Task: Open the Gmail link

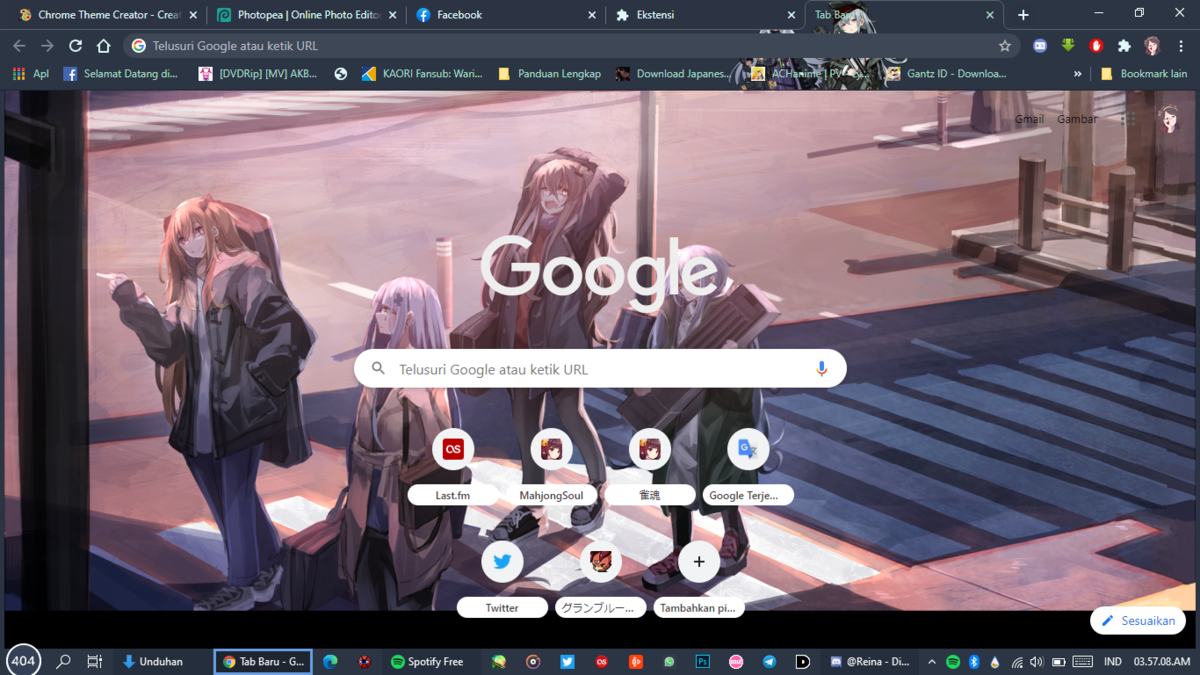Action: [x=1029, y=119]
